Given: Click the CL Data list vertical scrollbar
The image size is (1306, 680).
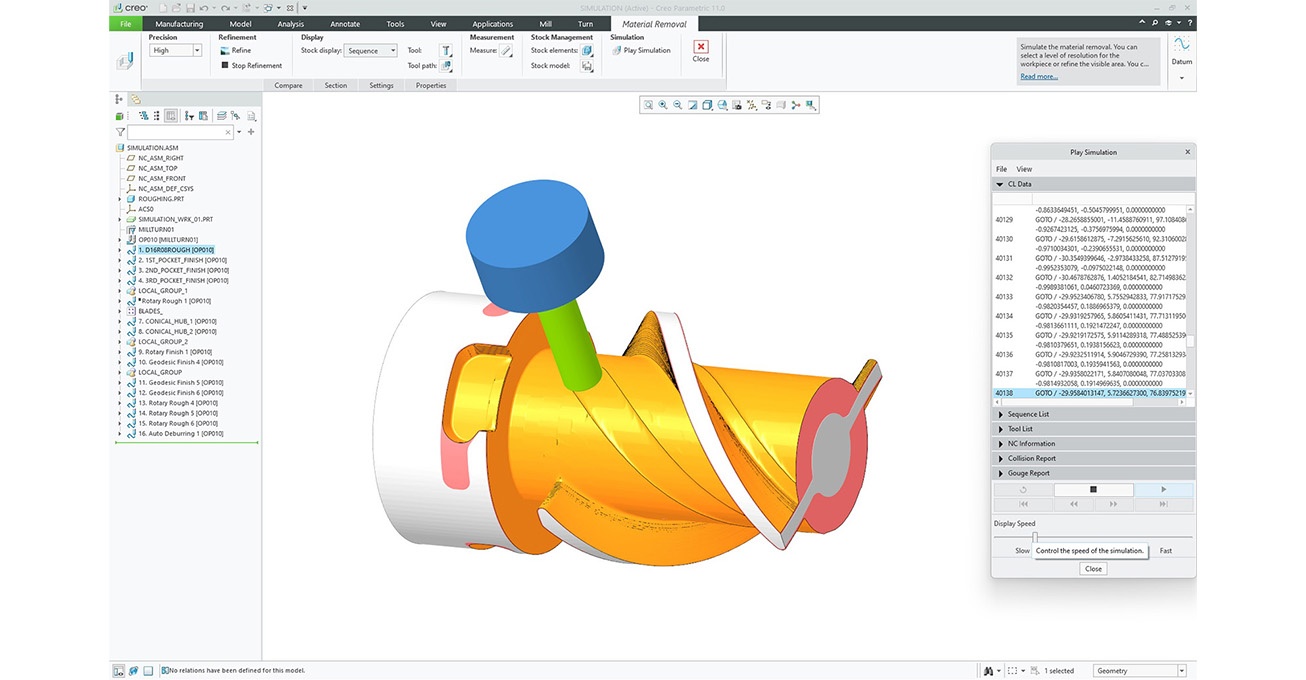Looking at the screenshot, I should click(1190, 300).
